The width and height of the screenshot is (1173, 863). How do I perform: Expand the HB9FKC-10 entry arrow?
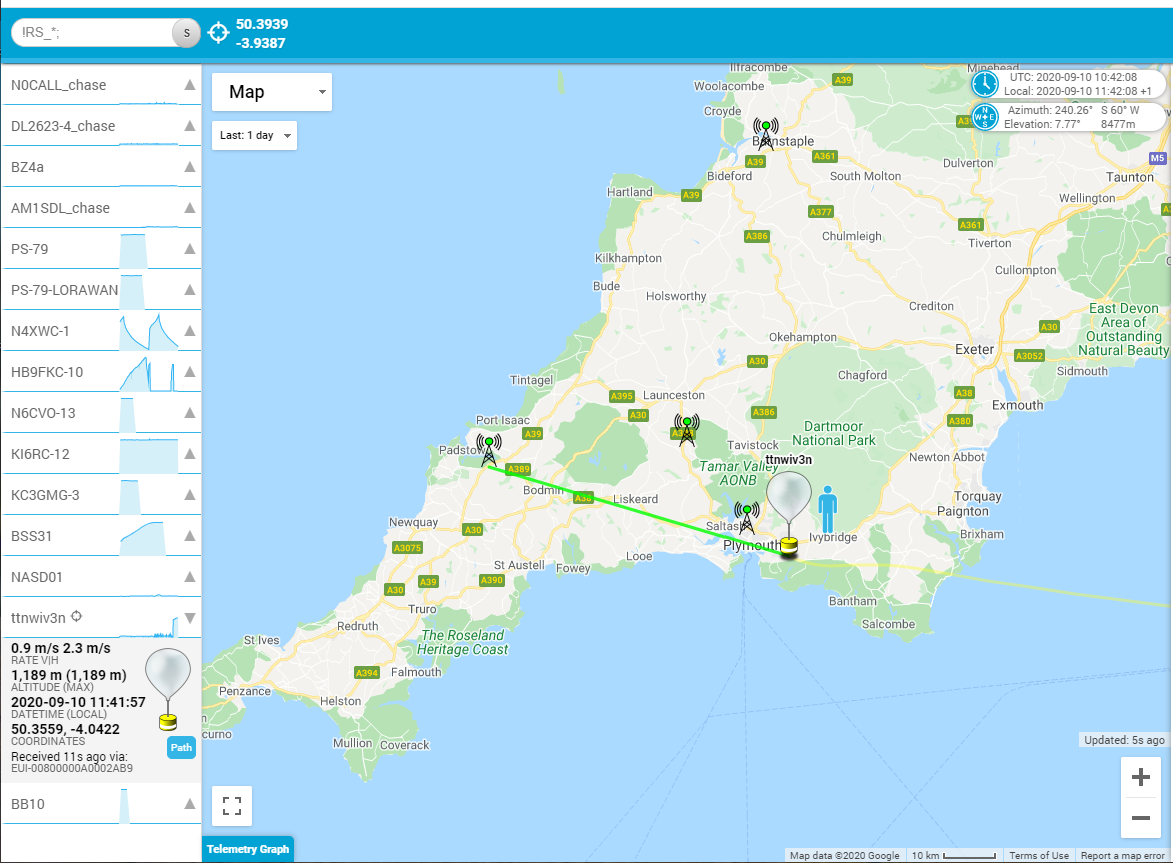[x=190, y=372]
